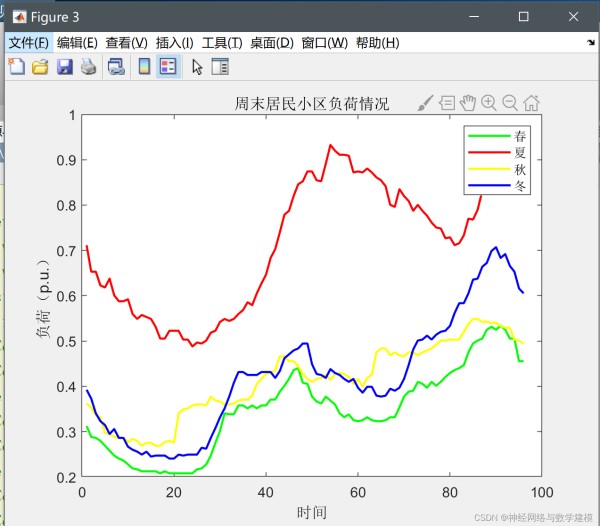This screenshot has width=600, height=526.
Task: Select the green 春 legend line
Action: 489,136
